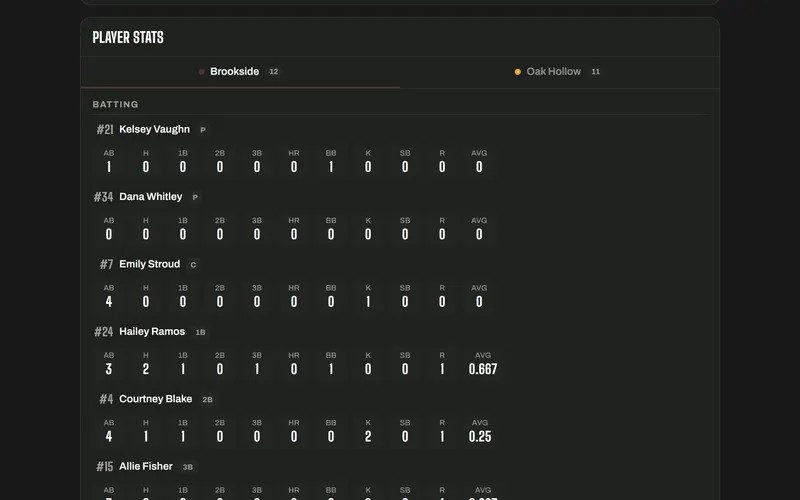Click Hailey Ramos's BB value 1
This screenshot has height=500, width=800.
[x=331, y=369]
